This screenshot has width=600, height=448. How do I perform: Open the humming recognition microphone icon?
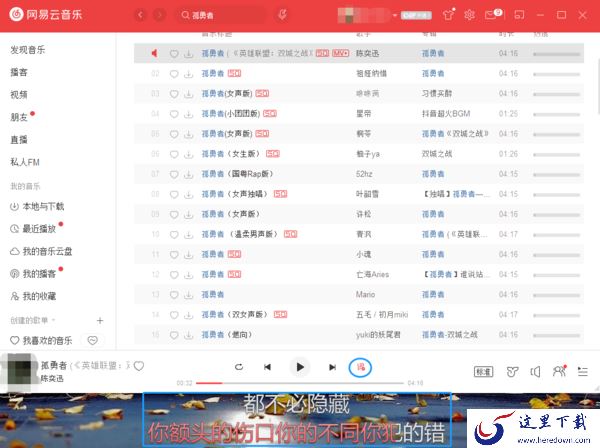click(282, 15)
